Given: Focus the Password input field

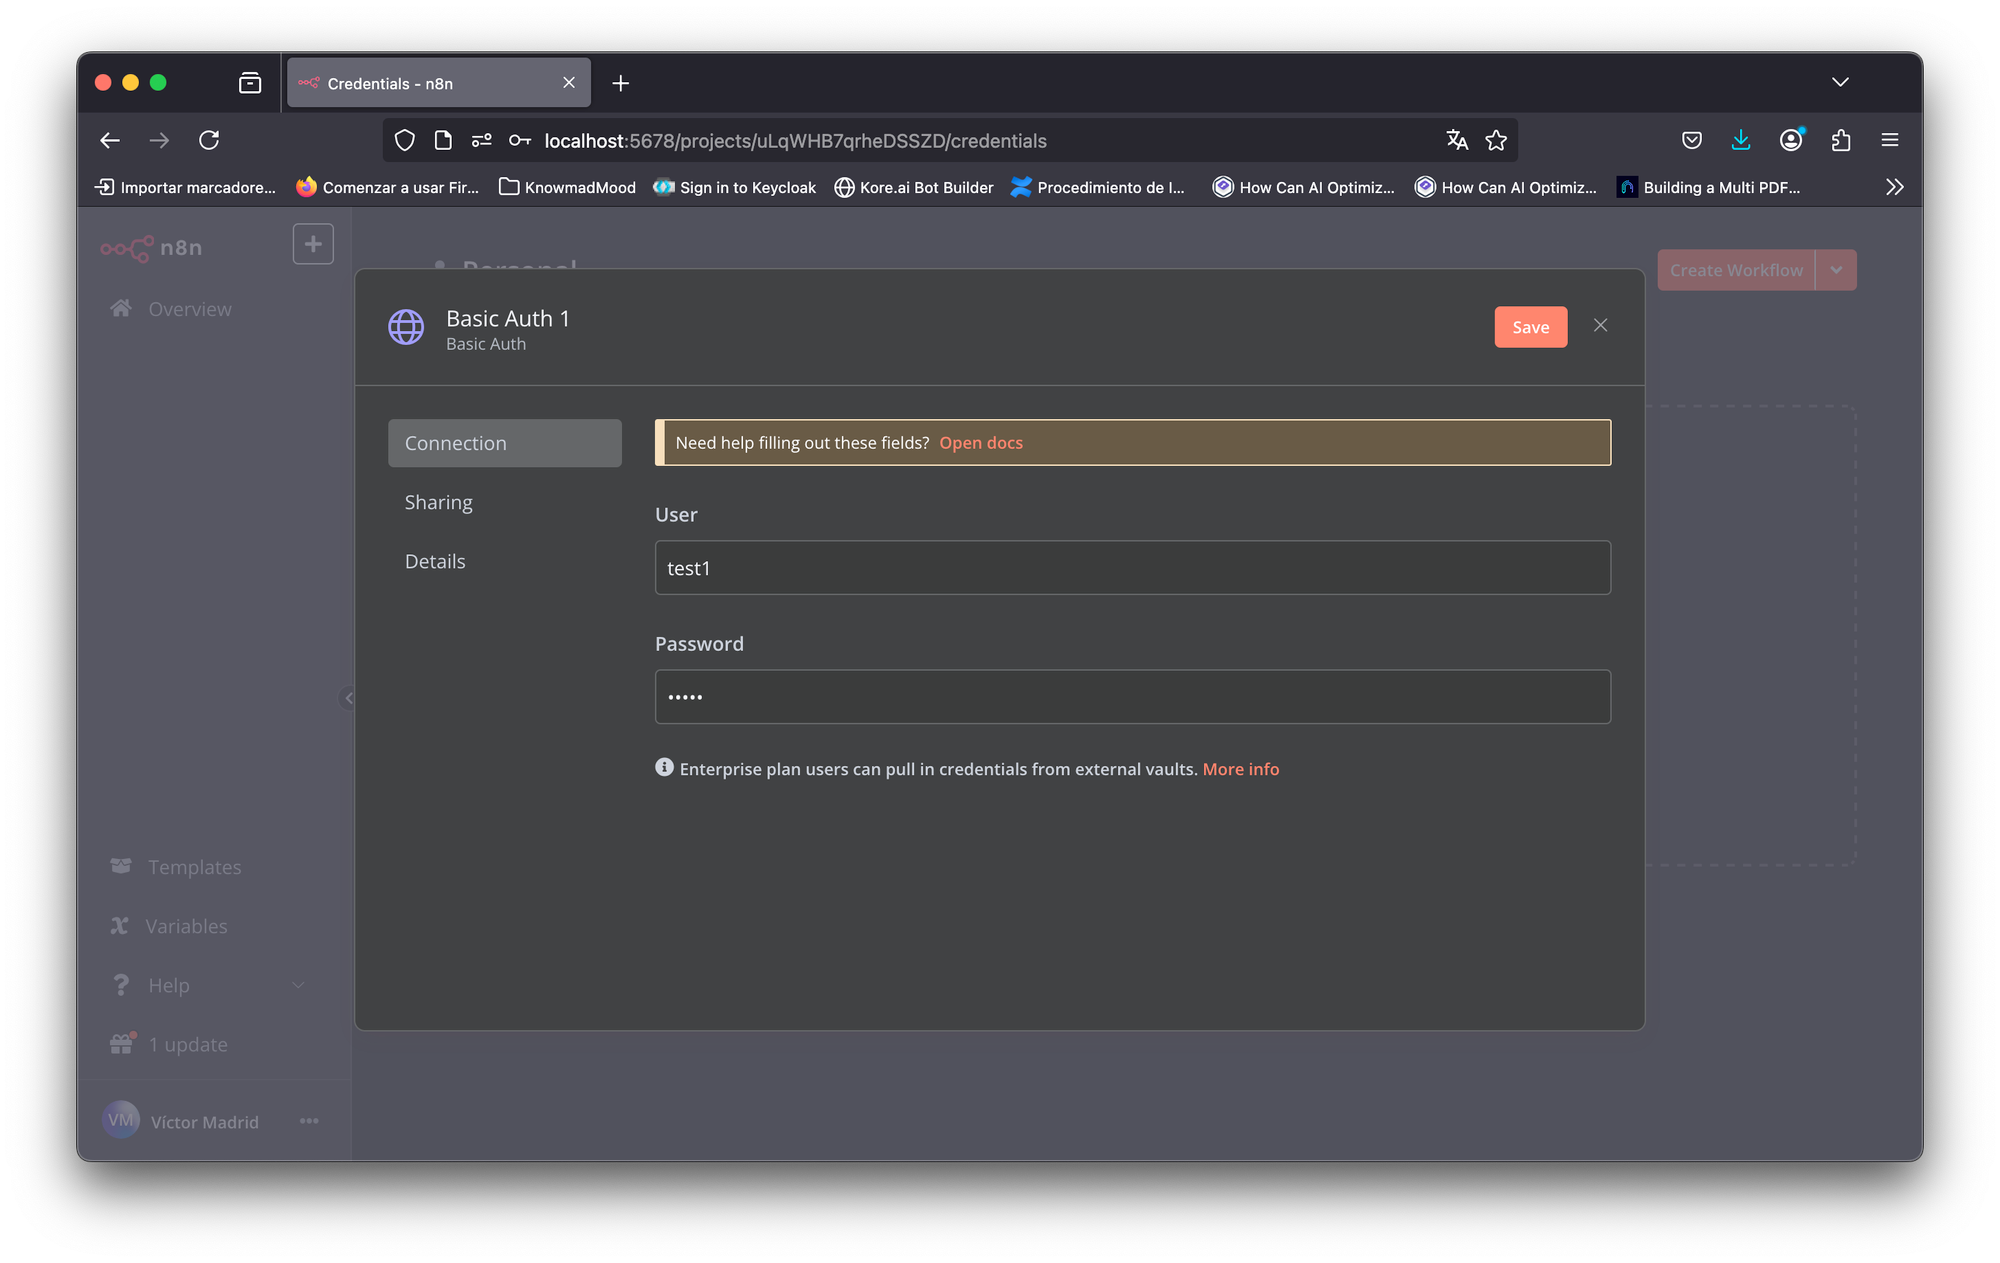Looking at the screenshot, I should click(1132, 697).
